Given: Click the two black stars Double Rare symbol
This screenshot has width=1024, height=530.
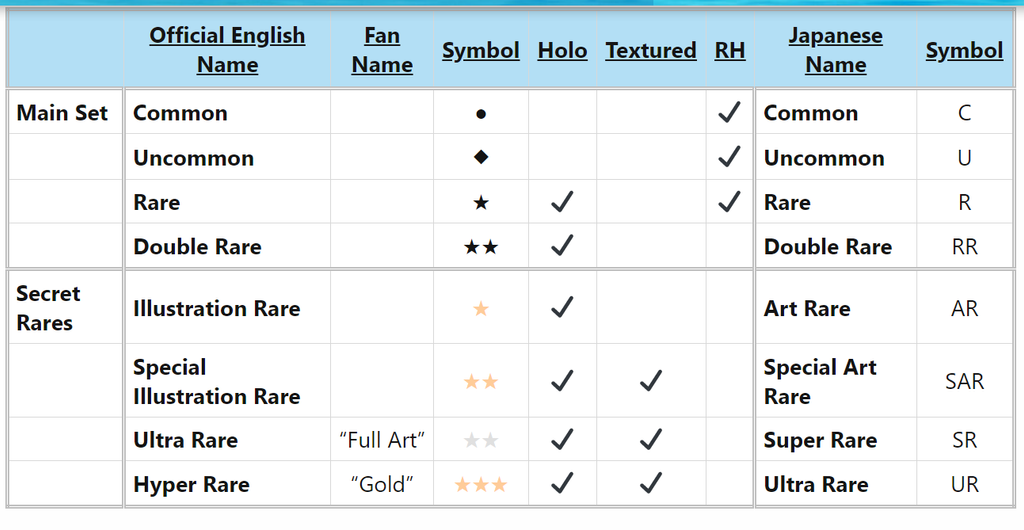Looking at the screenshot, I should [481, 247].
